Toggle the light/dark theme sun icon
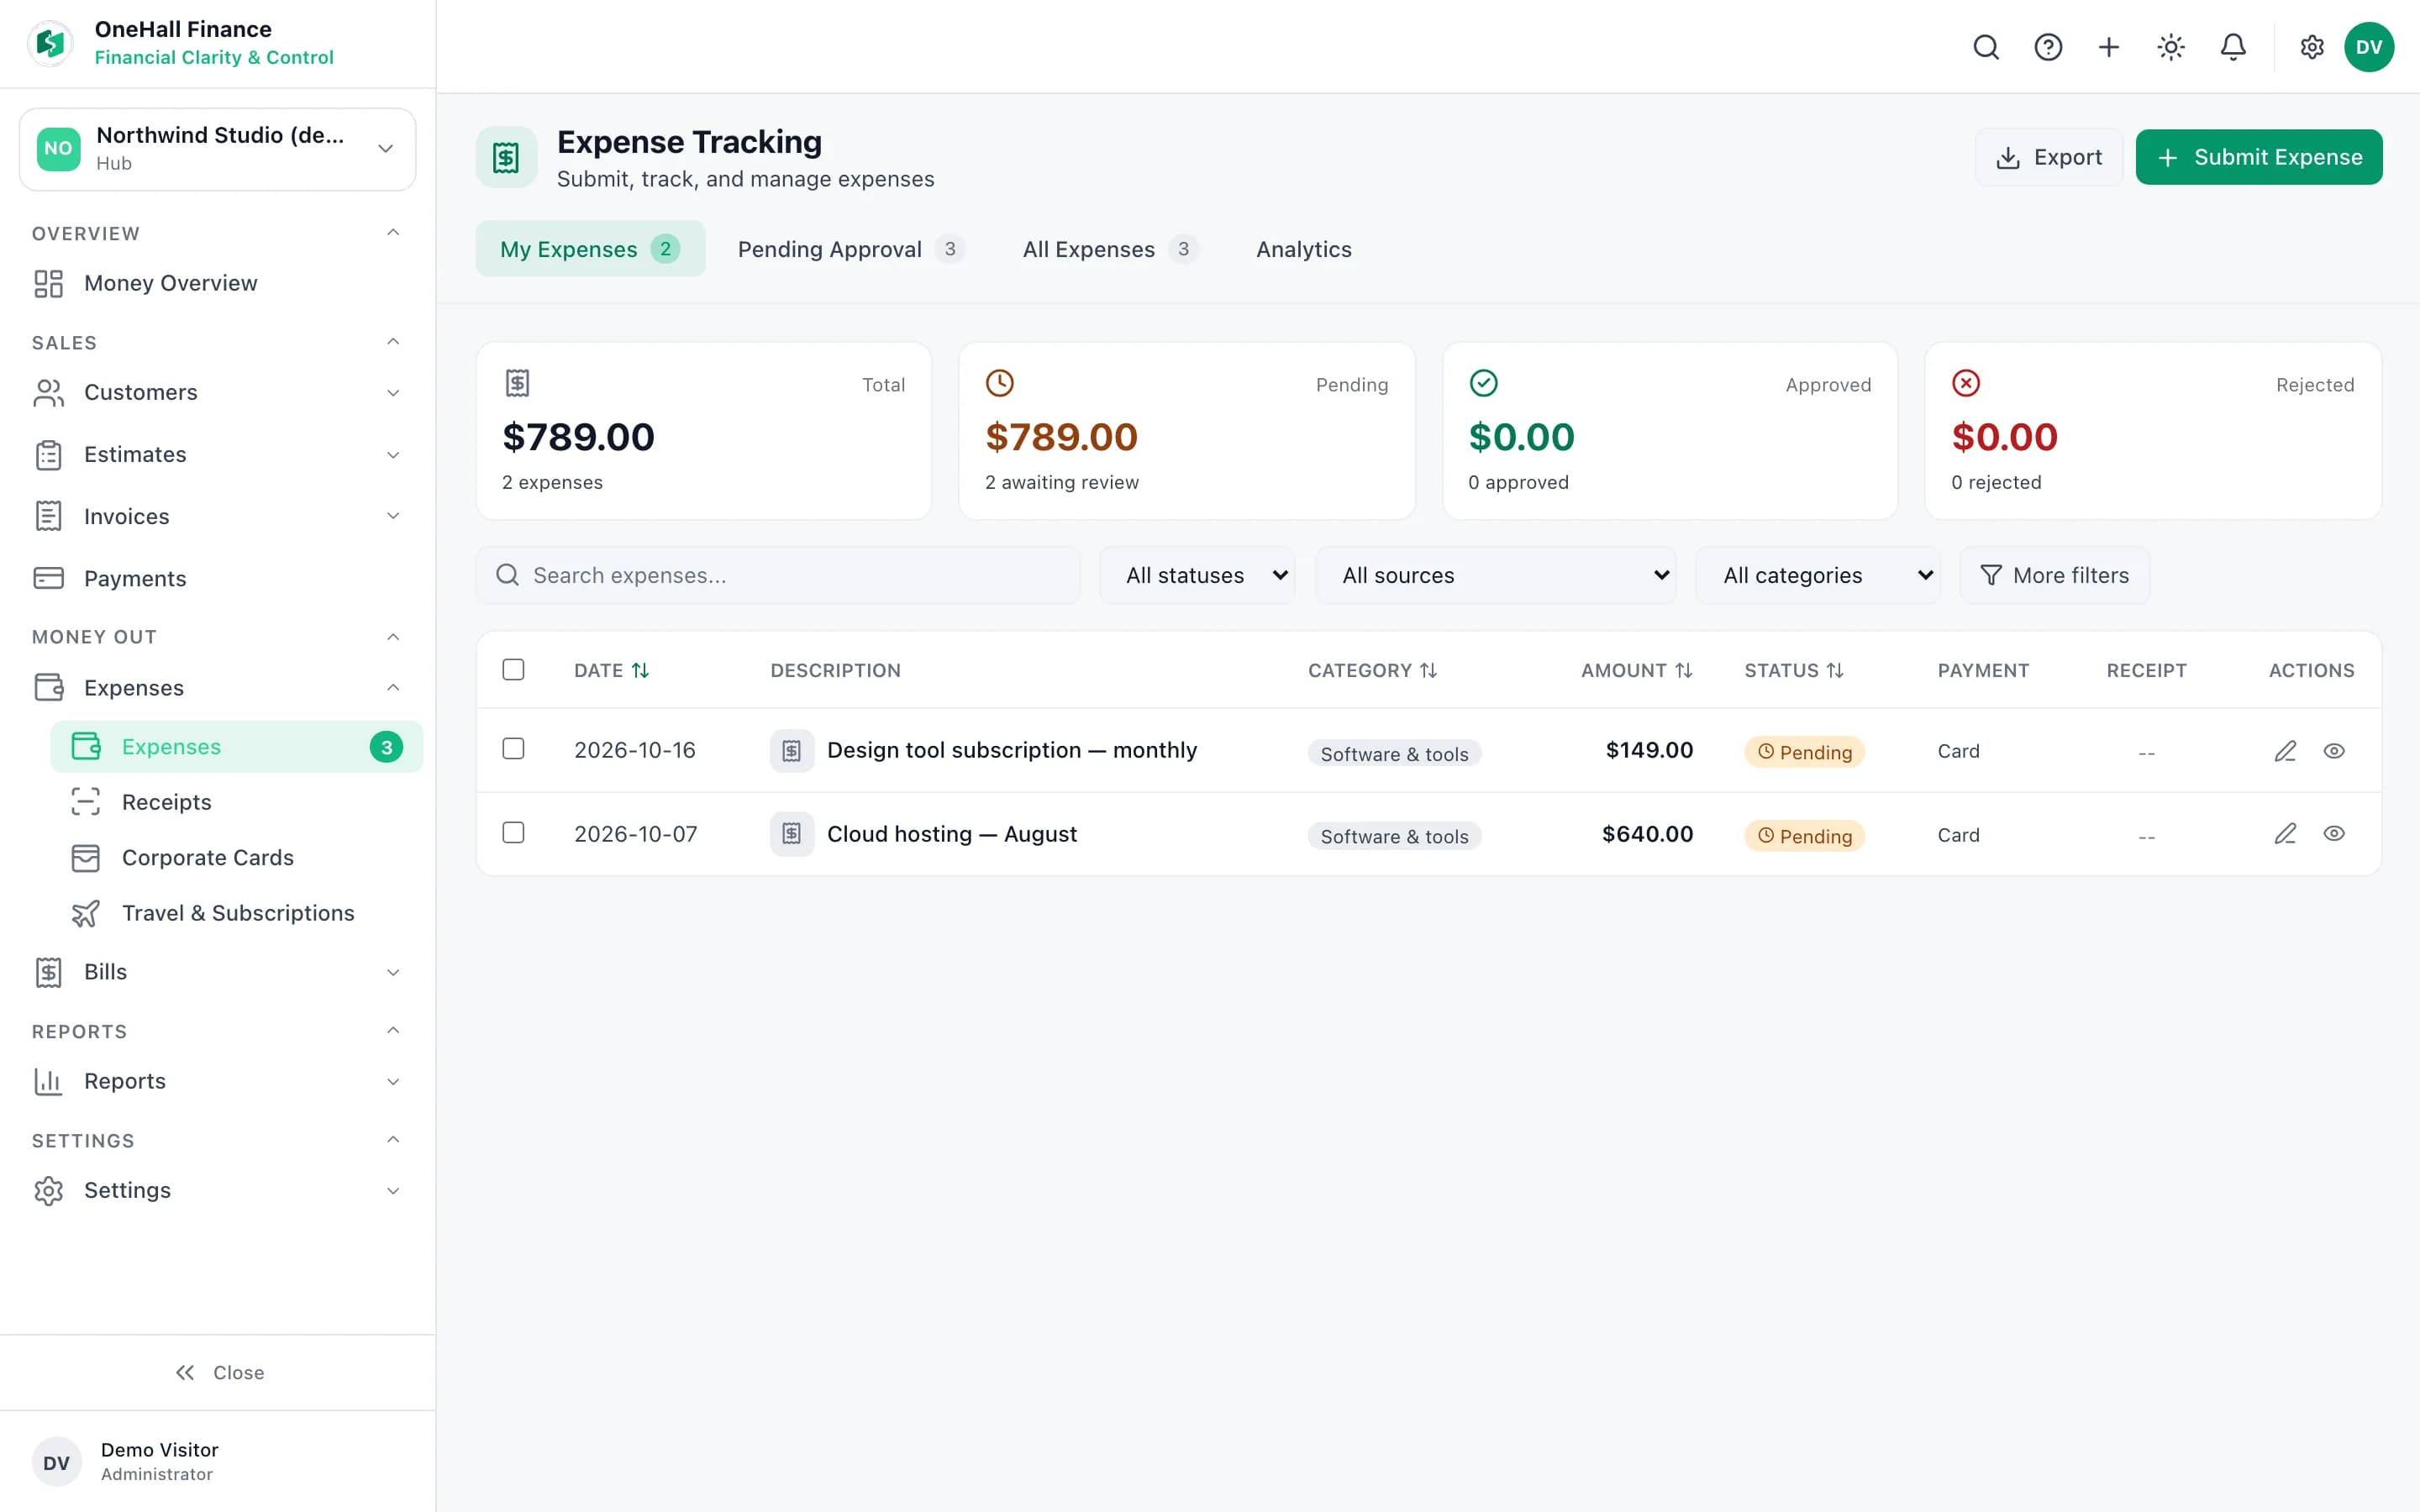This screenshot has height=1512, width=2420. pyautogui.click(x=2171, y=47)
